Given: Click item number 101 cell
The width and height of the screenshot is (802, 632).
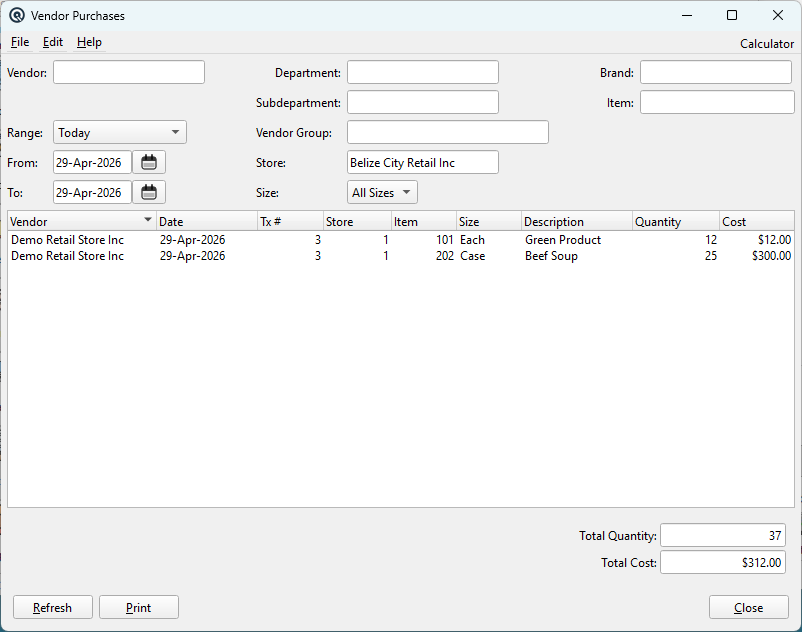Looking at the screenshot, I should point(444,240).
